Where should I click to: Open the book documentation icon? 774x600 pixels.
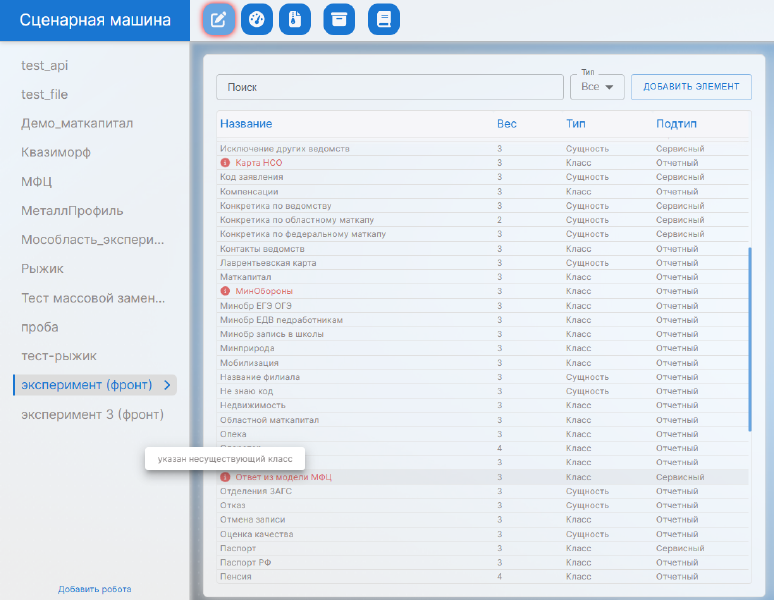click(384, 20)
